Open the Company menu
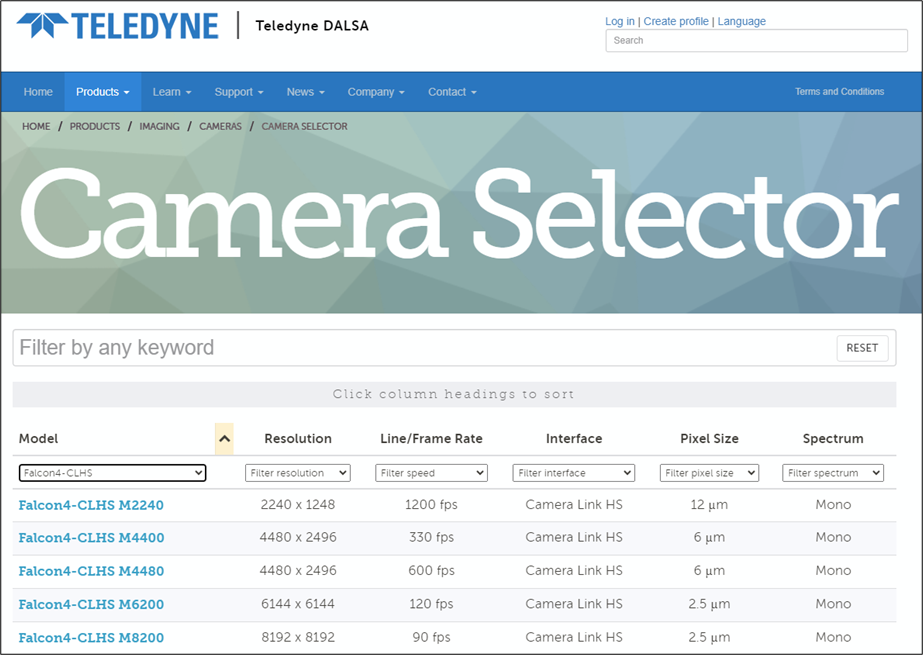This screenshot has width=923, height=655. pos(376,92)
